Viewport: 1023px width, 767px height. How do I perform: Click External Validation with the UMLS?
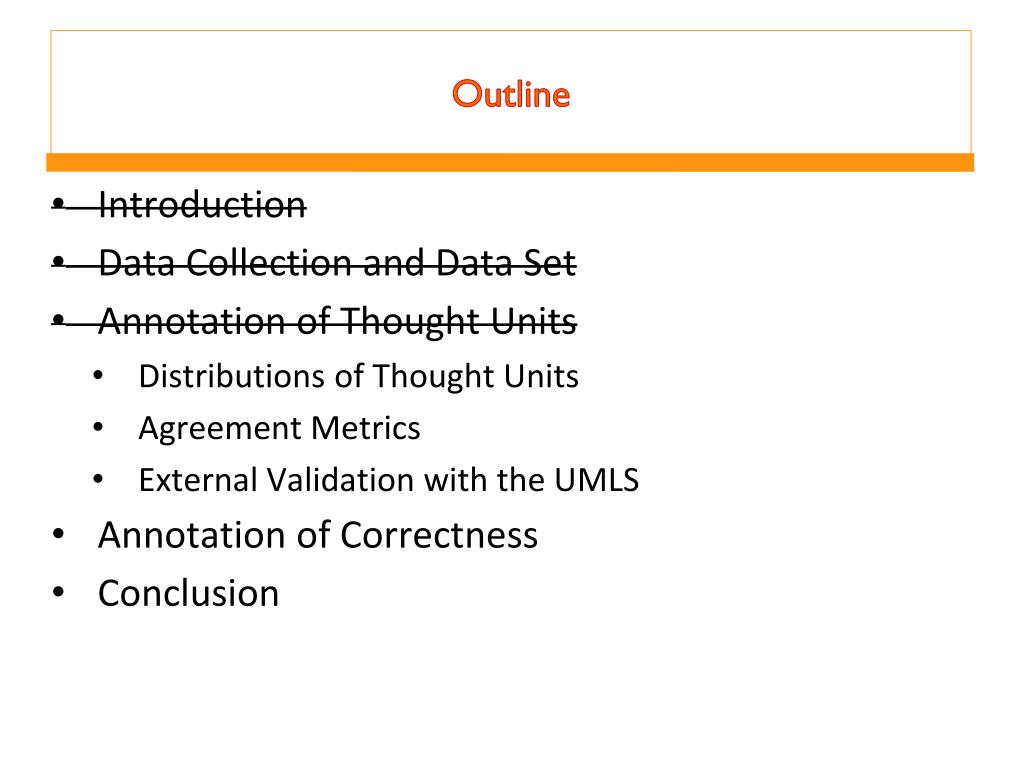click(389, 480)
